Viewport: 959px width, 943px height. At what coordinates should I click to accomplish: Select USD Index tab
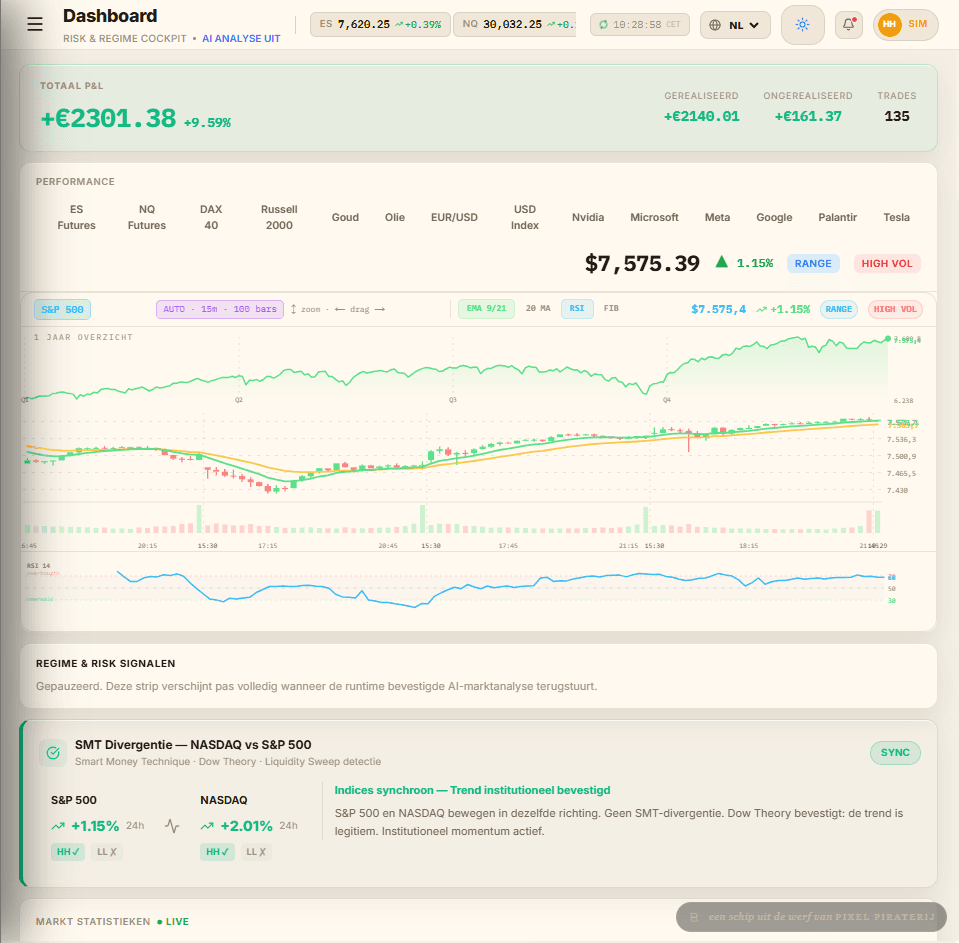[x=525, y=217]
